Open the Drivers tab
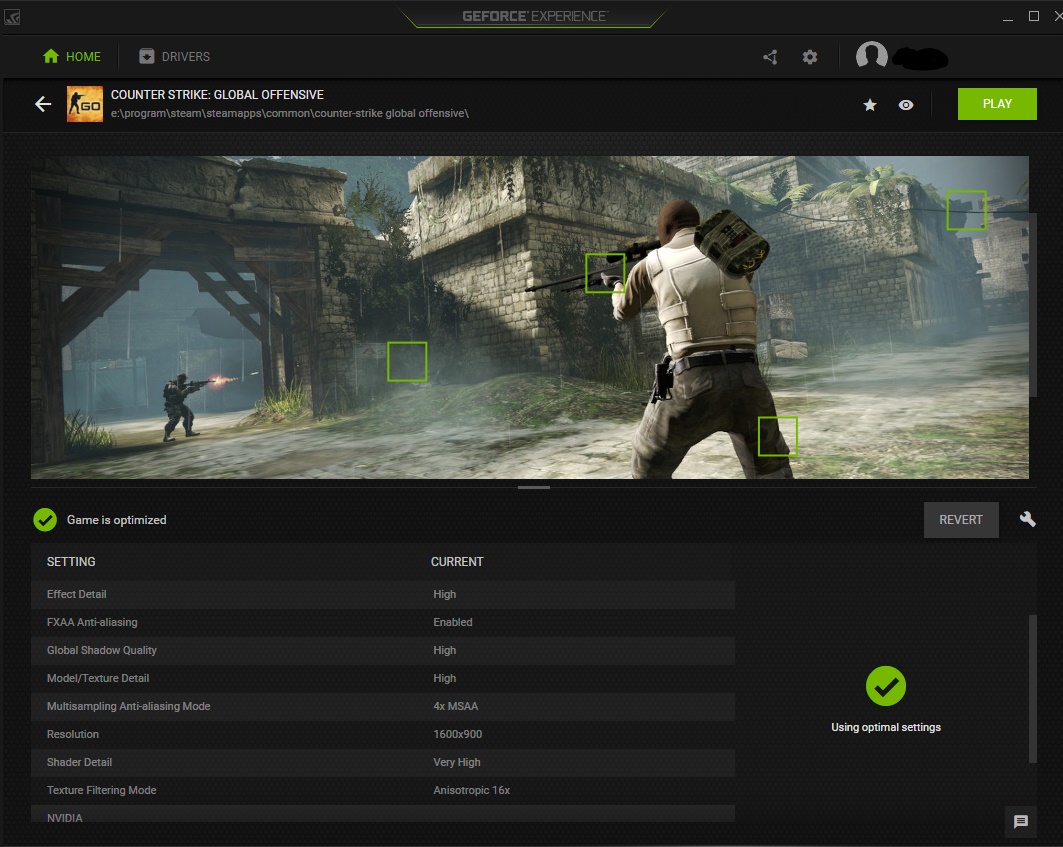Screen dimensions: 1063x847 click(174, 56)
